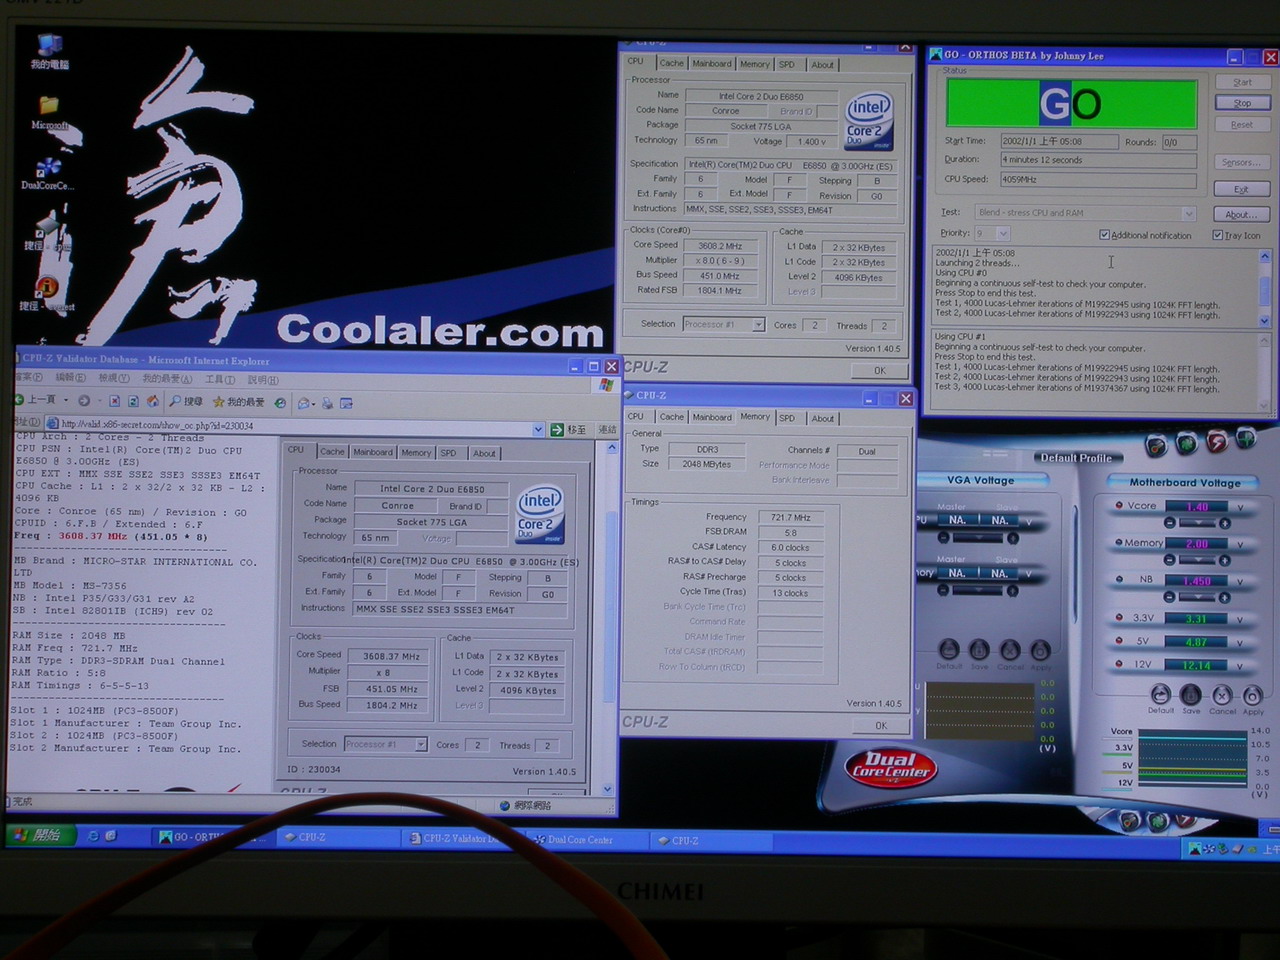Toggle Additional notification checkbox in ORTHOS

coord(1105,235)
